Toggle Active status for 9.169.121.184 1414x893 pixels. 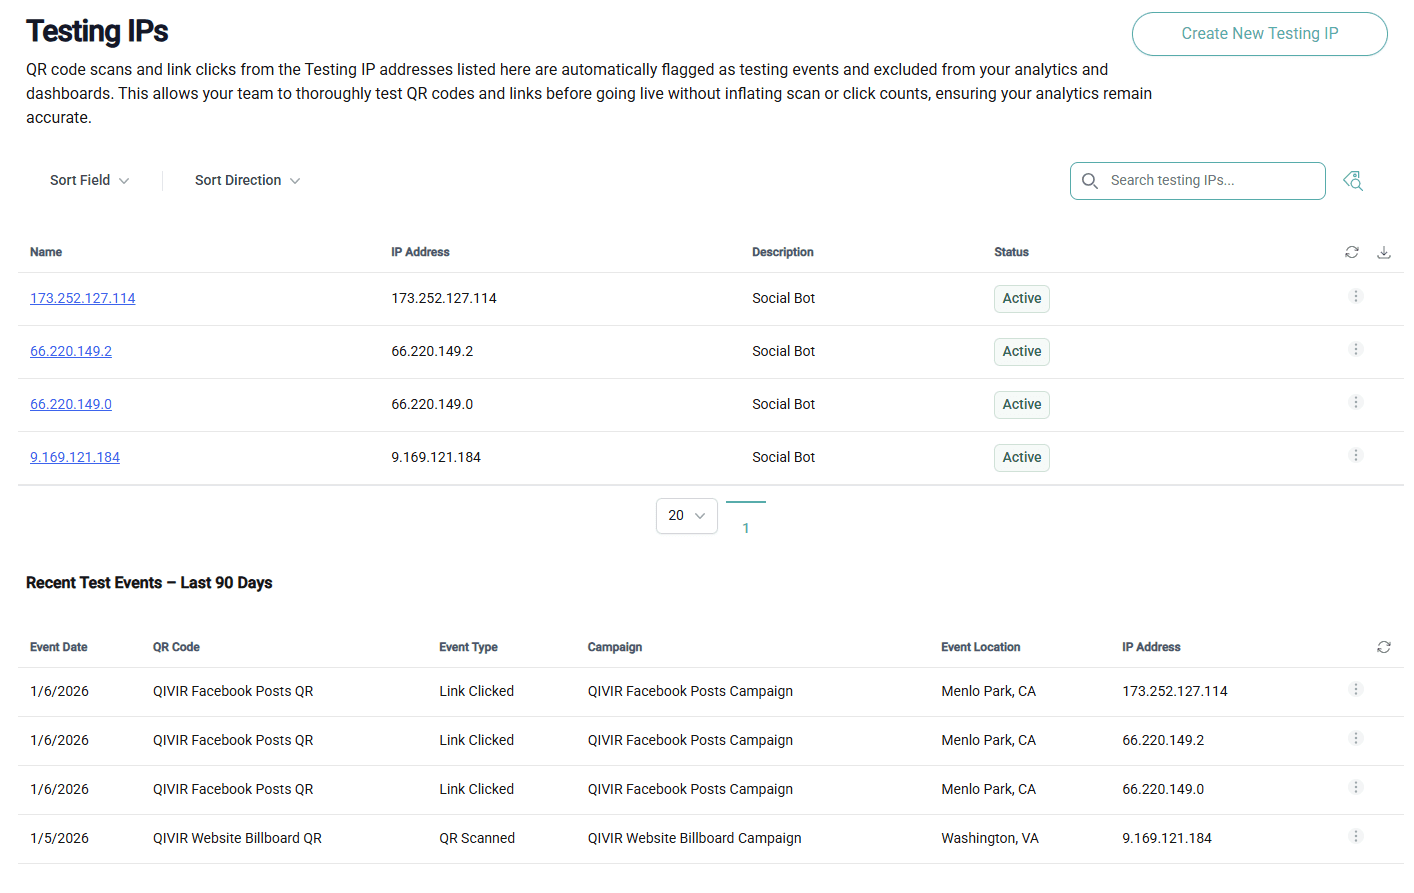click(1021, 457)
